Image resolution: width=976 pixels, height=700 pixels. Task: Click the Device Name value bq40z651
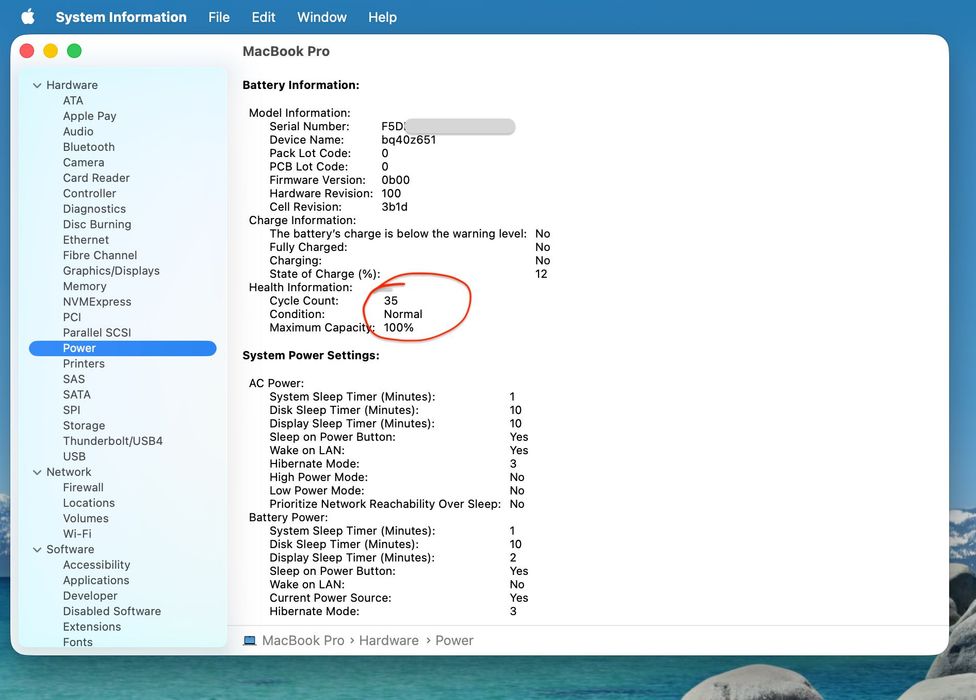point(408,140)
